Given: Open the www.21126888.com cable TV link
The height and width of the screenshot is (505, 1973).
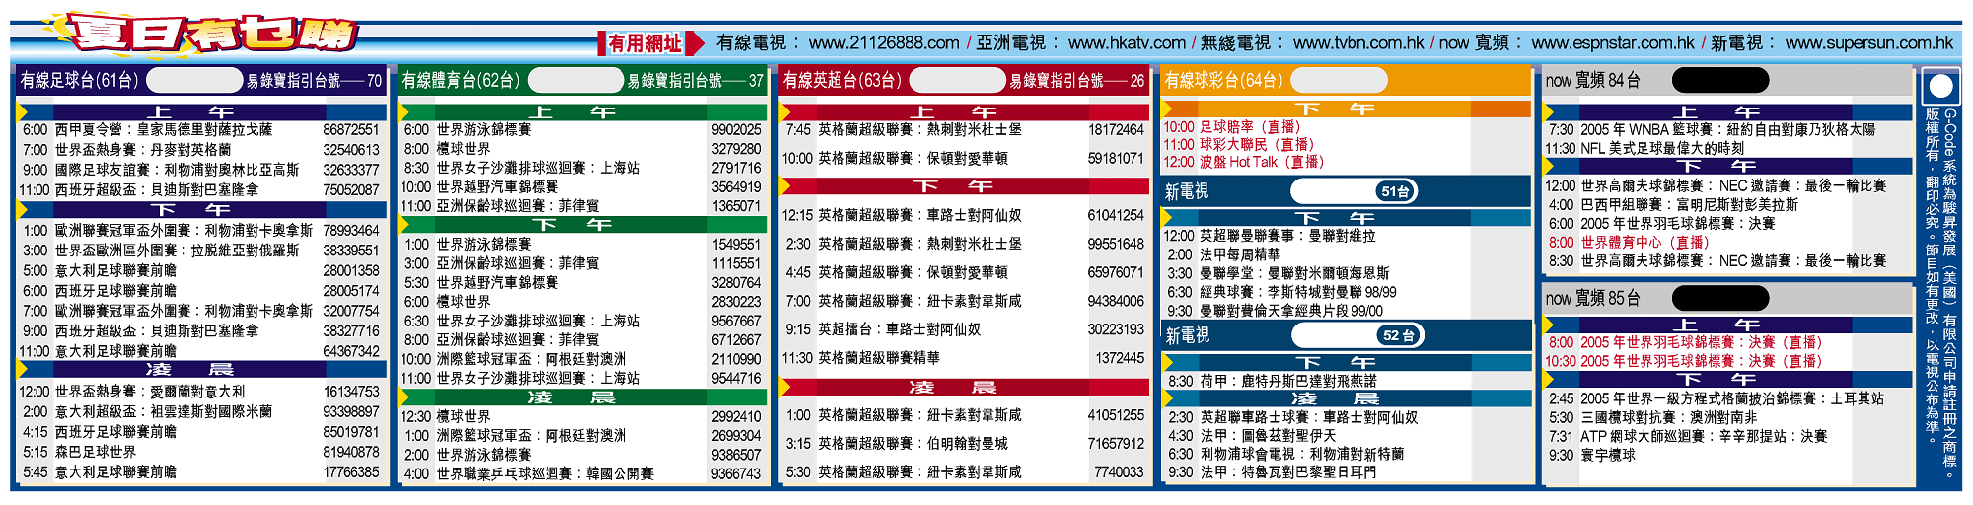Looking at the screenshot, I should tap(884, 43).
